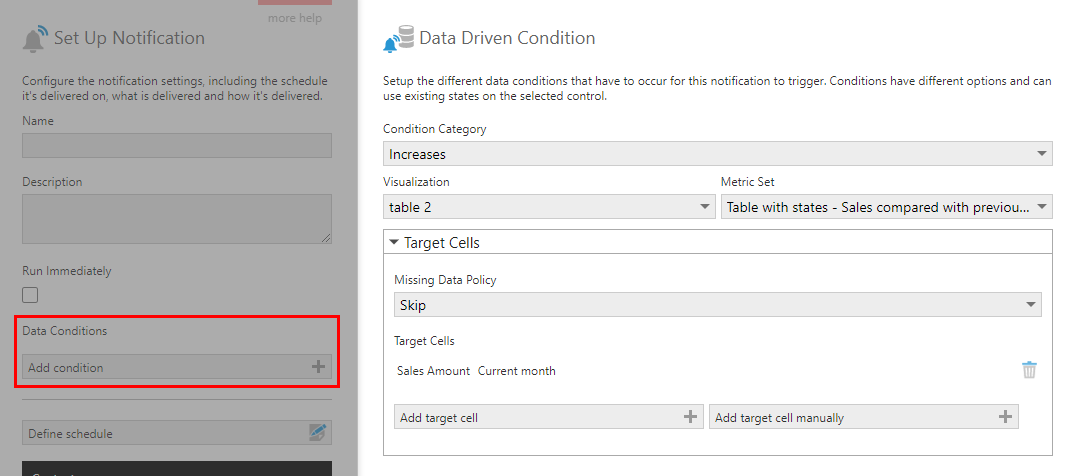Select the Current month target cell text
Screen dimensions: 1077x476
click(517, 371)
